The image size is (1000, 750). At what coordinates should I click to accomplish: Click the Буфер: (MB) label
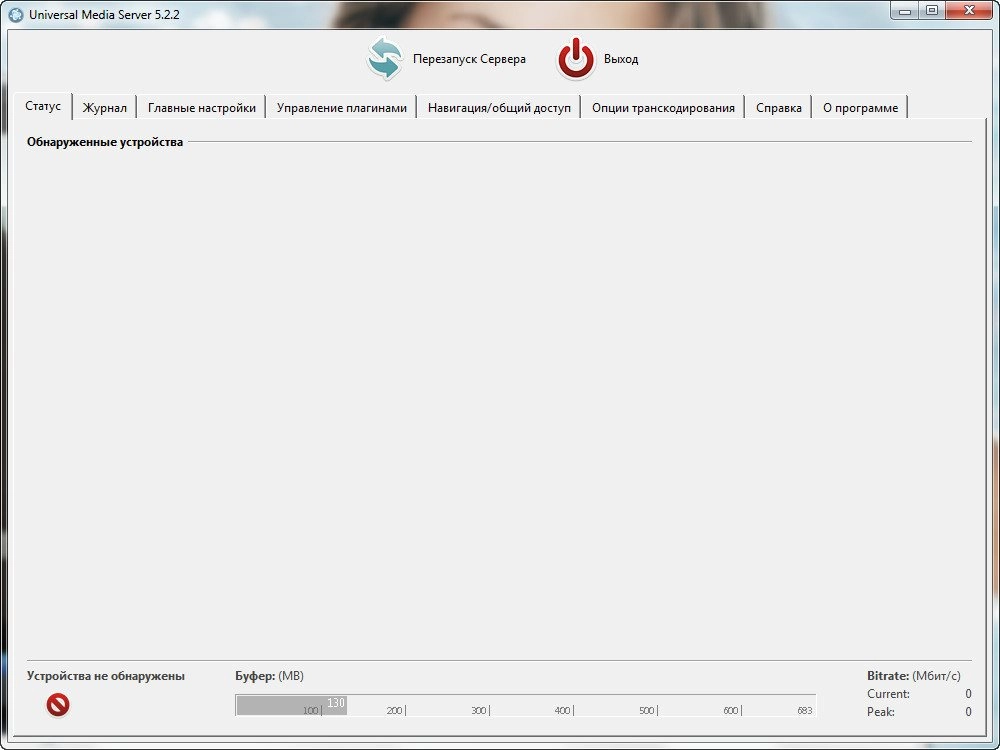click(269, 676)
